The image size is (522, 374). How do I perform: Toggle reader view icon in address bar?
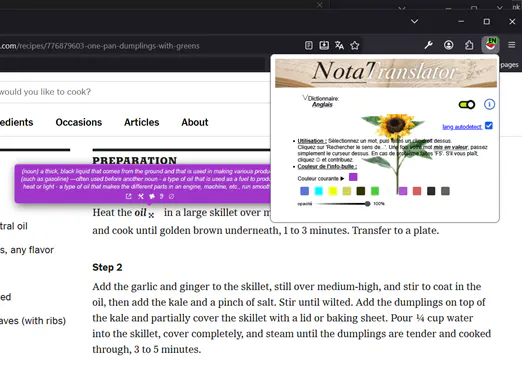point(309,45)
